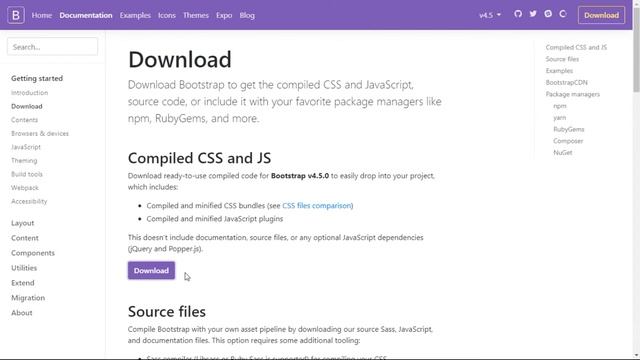Open the Migration sidebar section
640x360 pixels.
click(x=28, y=298)
